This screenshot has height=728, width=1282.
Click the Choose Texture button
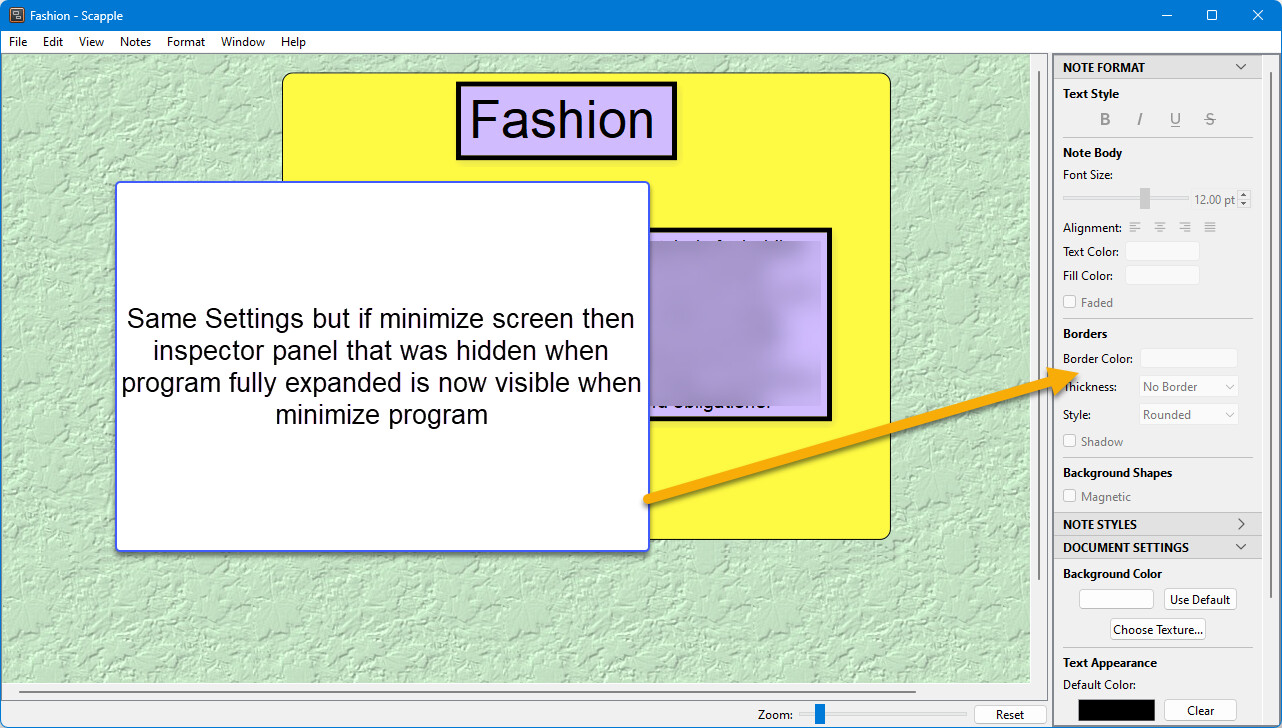(1158, 629)
